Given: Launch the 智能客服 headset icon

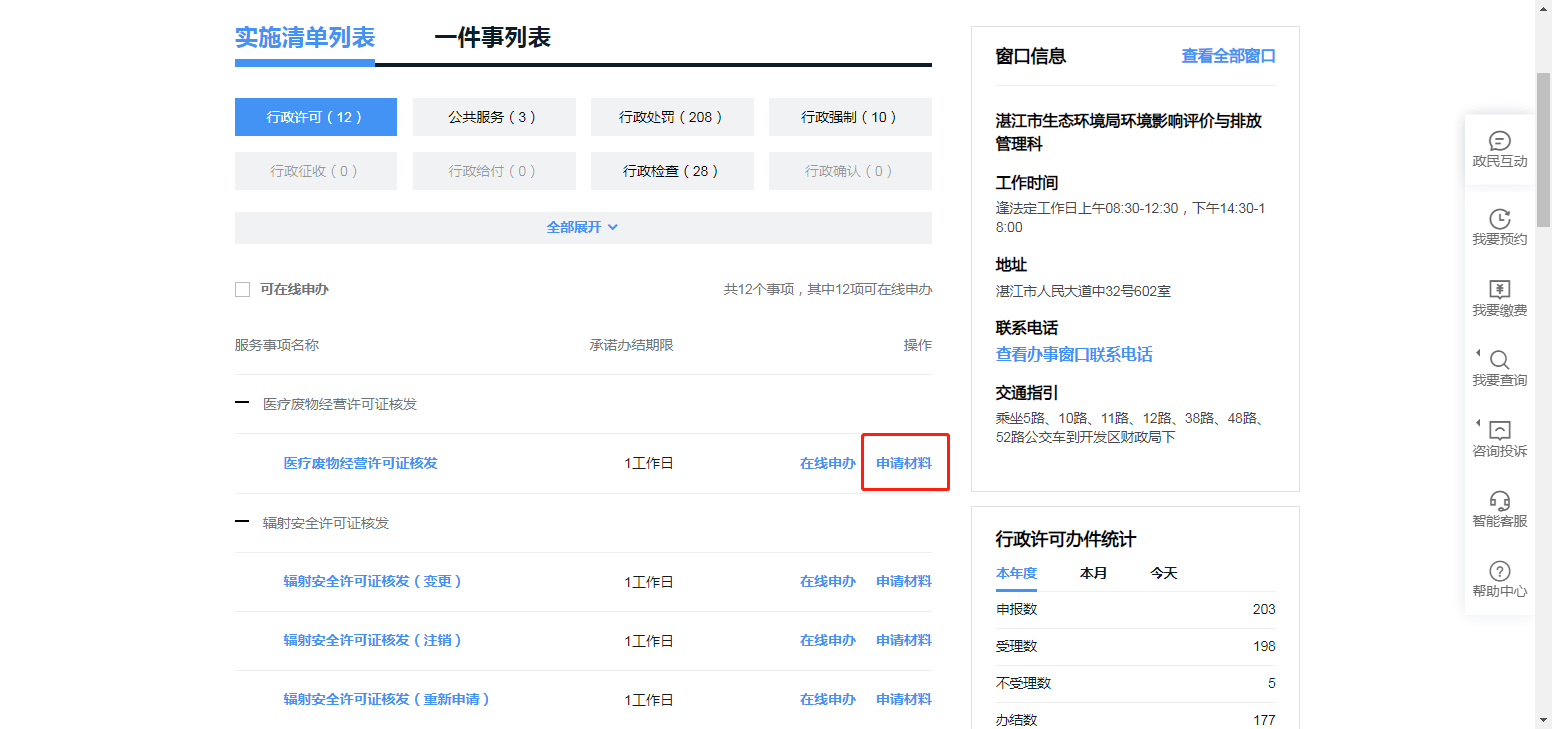Looking at the screenshot, I should coord(1499,501).
